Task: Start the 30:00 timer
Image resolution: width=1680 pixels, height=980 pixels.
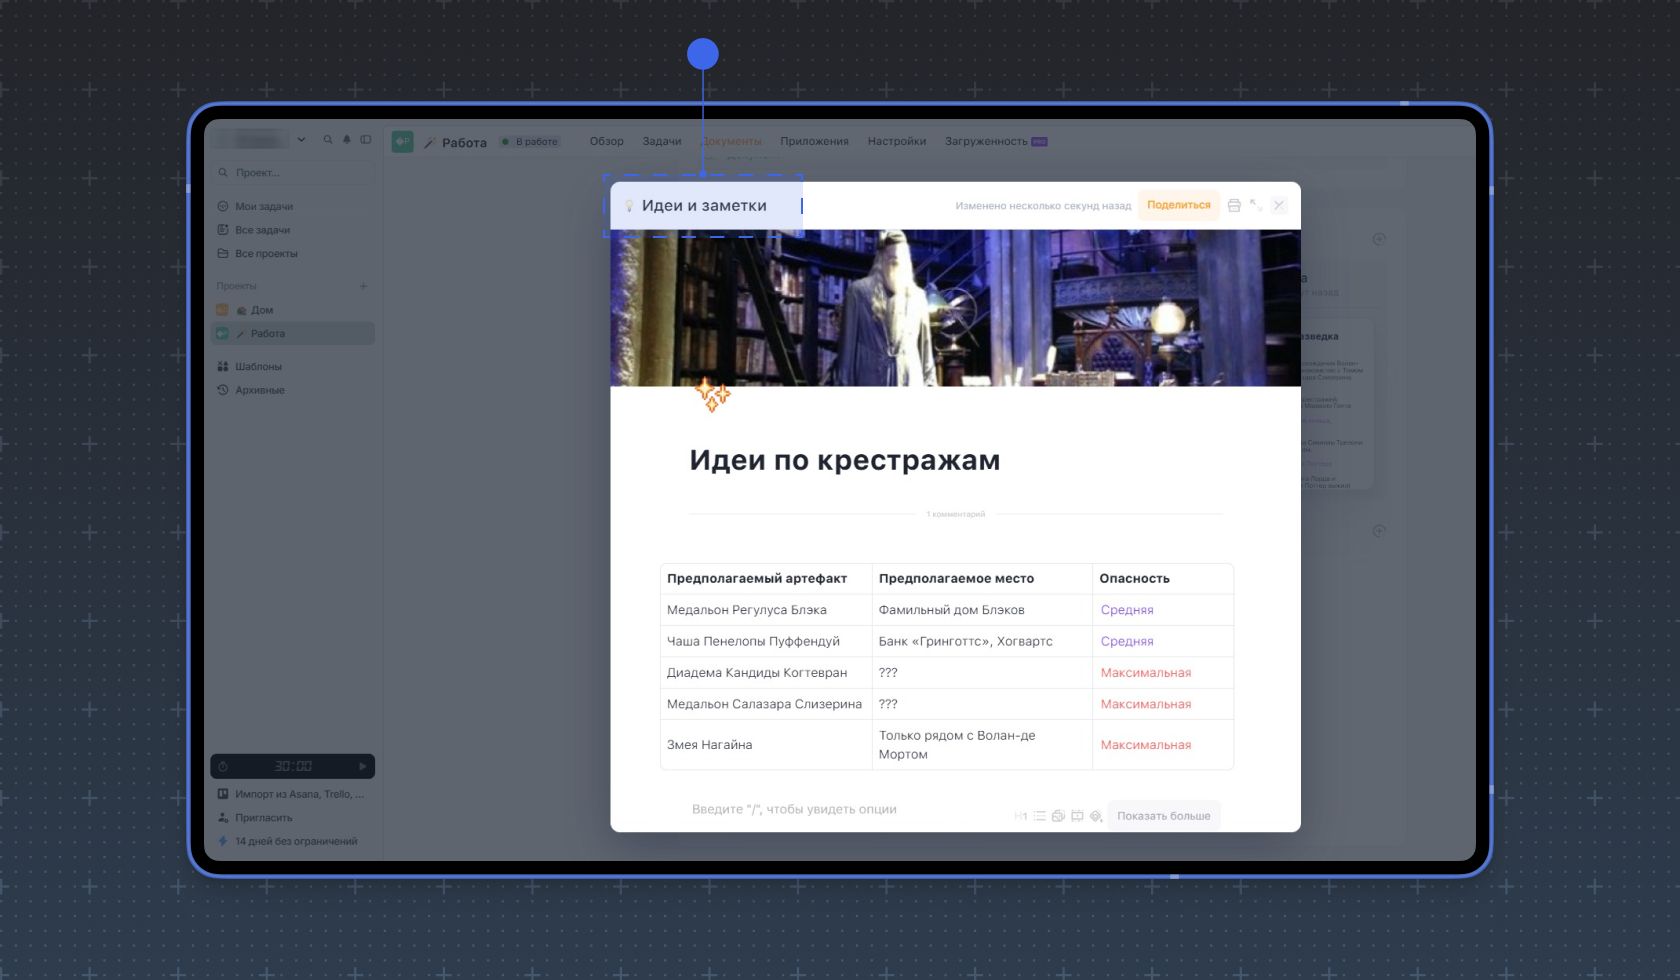Action: point(362,766)
